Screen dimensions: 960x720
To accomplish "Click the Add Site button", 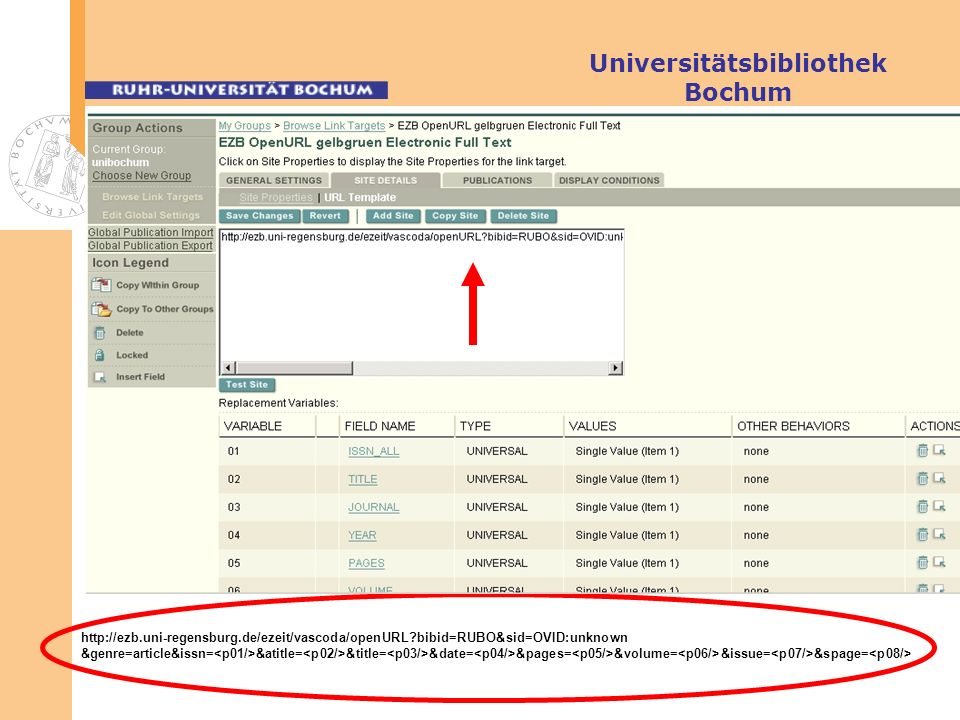I will pyautogui.click(x=393, y=216).
